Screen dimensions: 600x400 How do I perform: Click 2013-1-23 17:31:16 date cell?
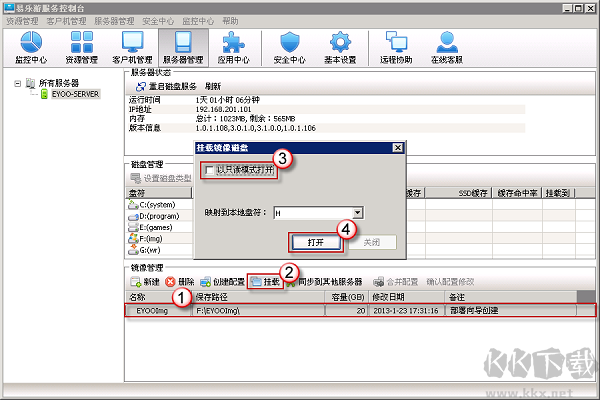(x=406, y=310)
